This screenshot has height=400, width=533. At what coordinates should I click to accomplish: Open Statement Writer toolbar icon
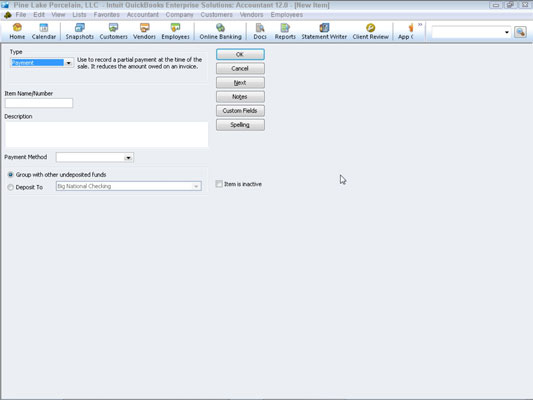click(324, 31)
